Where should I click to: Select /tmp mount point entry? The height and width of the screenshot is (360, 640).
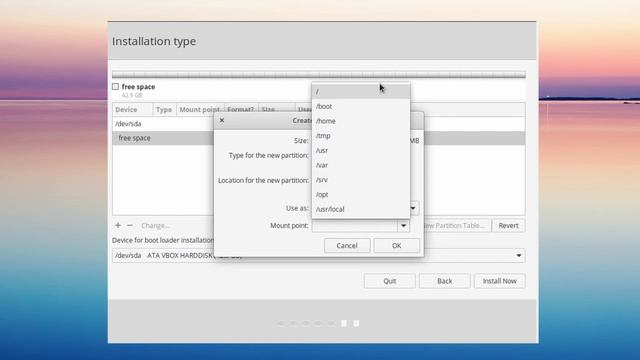click(x=360, y=136)
